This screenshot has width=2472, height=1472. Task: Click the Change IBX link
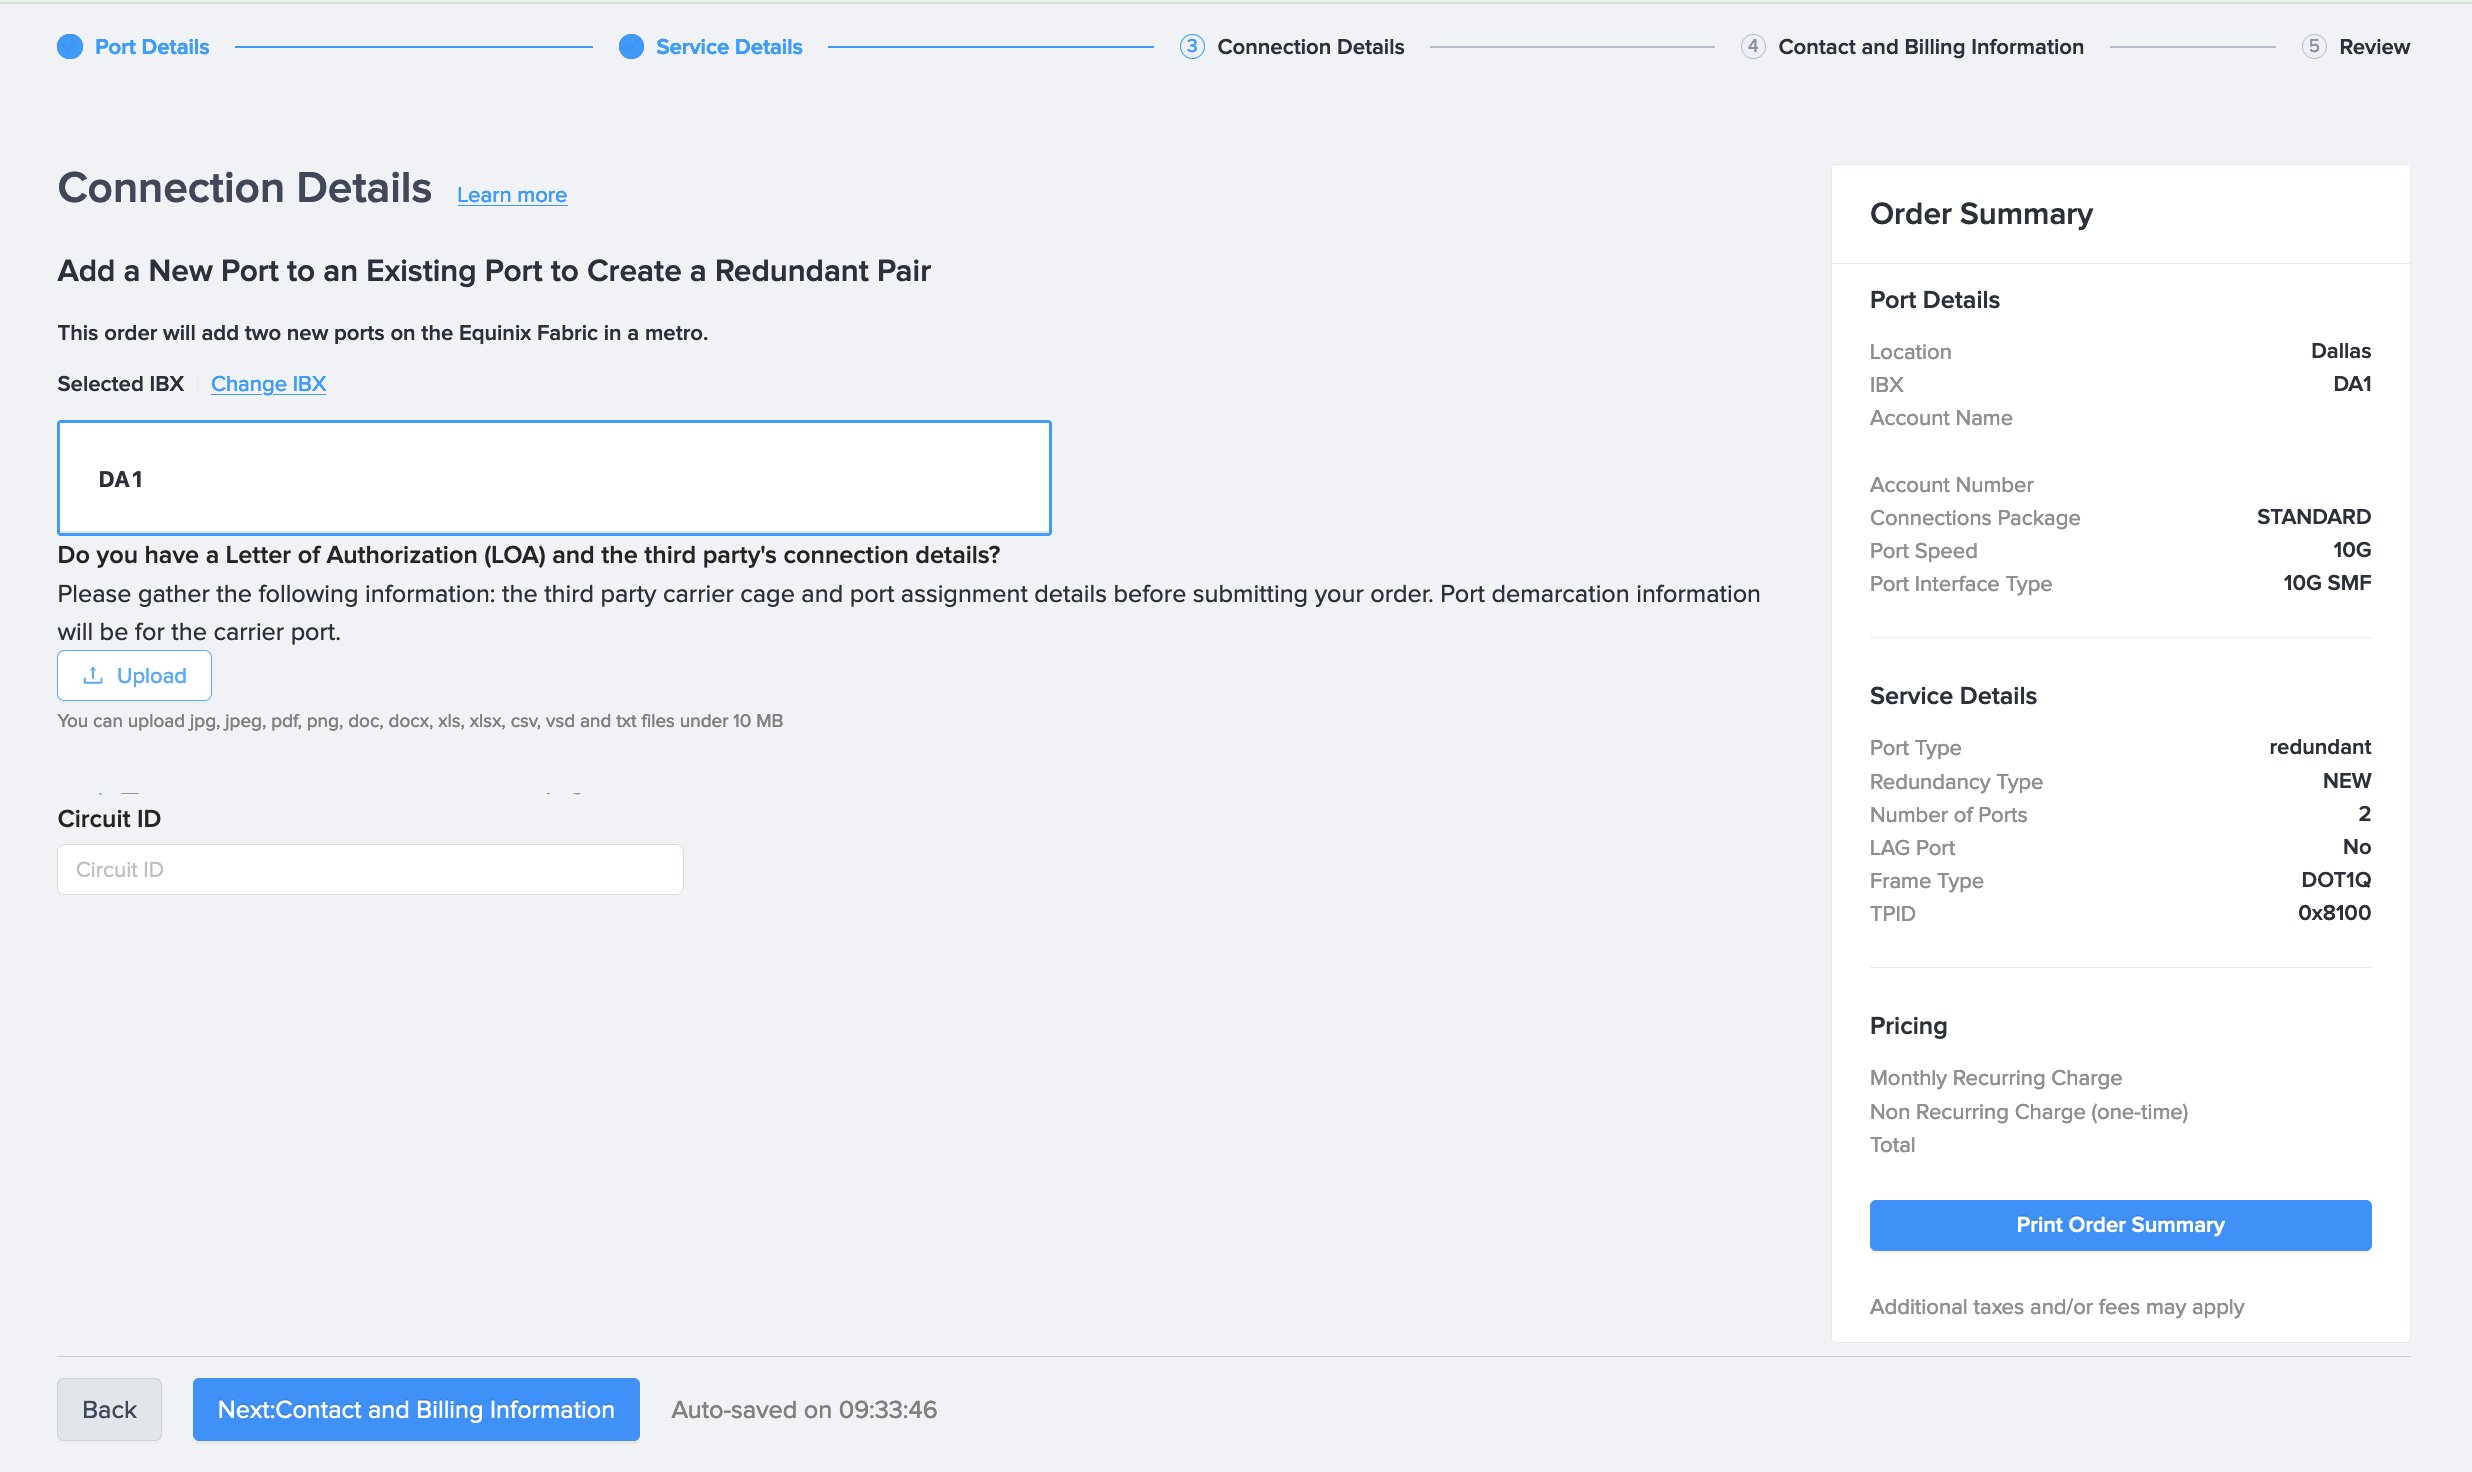tap(268, 384)
